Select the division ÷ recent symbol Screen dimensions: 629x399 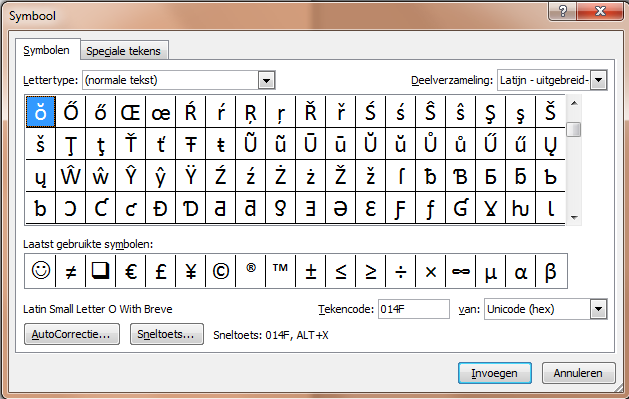(x=400, y=271)
